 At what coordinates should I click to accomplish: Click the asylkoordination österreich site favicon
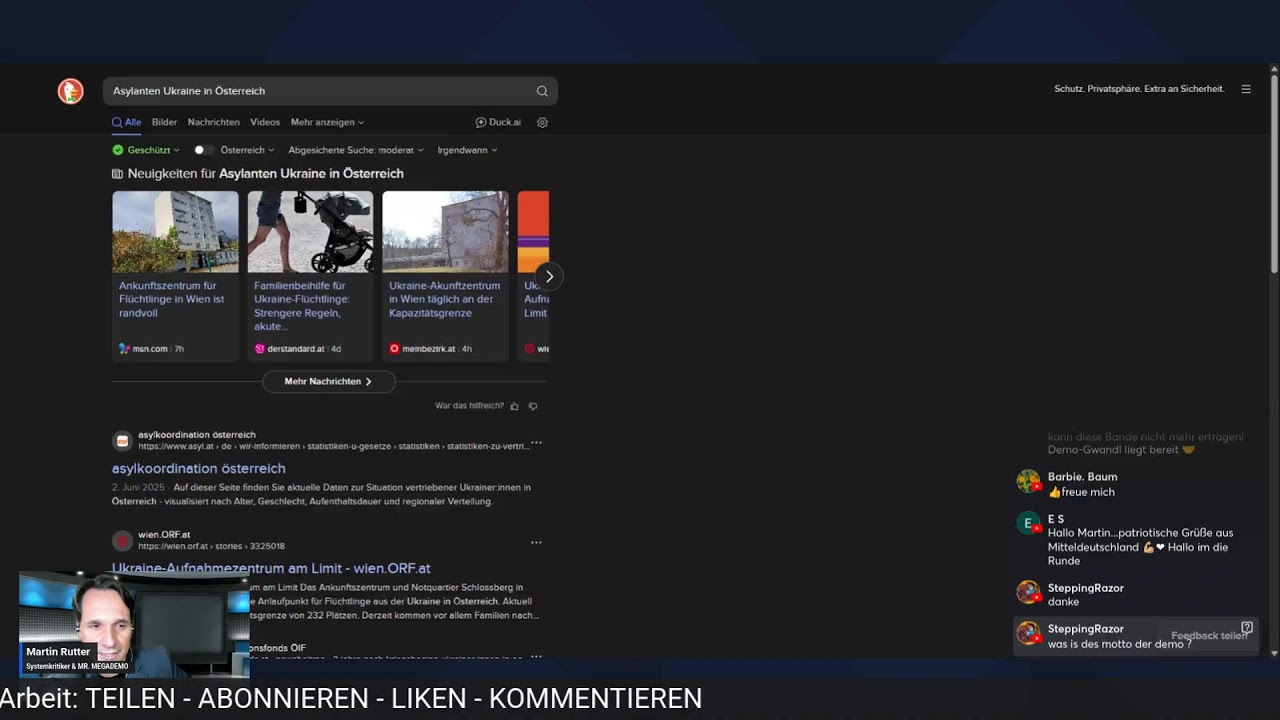click(x=122, y=441)
